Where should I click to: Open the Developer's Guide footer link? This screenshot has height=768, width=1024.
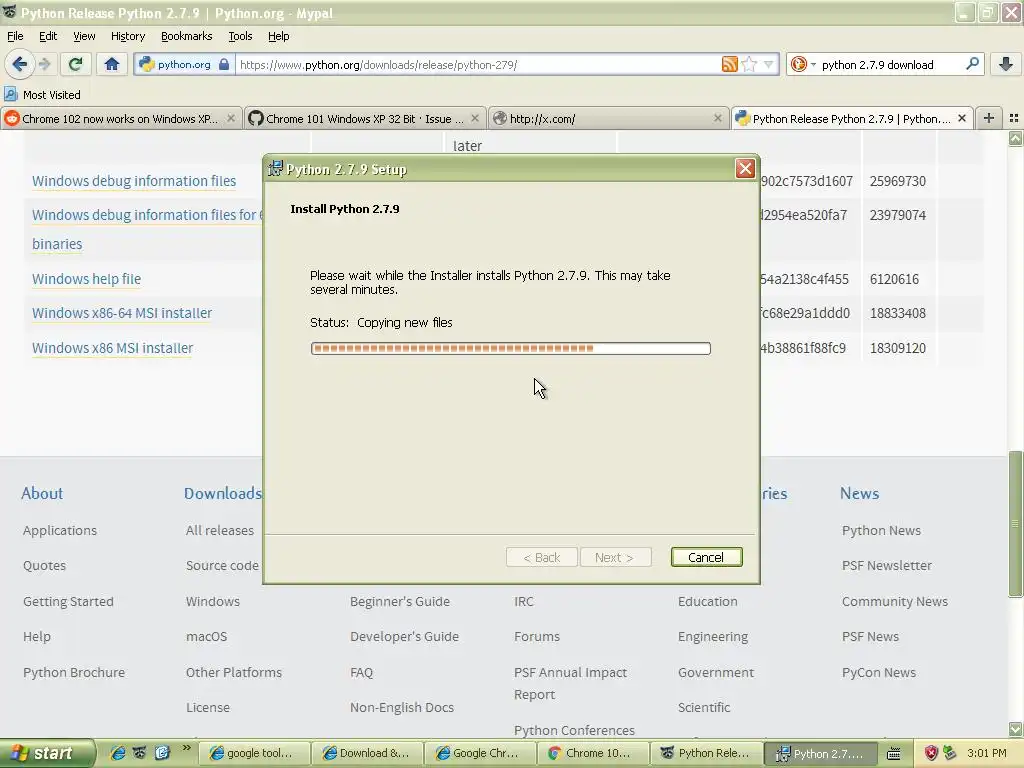tap(404, 637)
